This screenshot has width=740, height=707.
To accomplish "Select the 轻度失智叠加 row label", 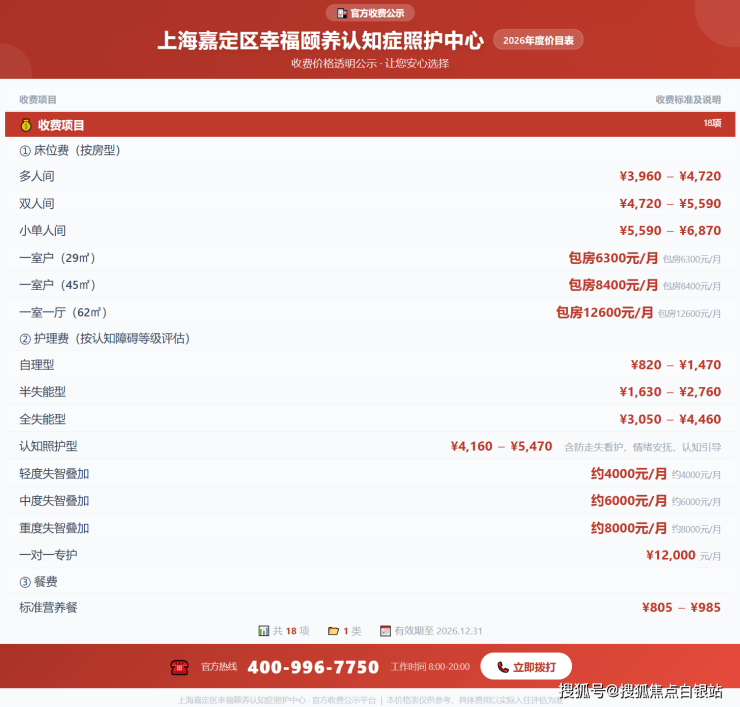I will (54, 473).
